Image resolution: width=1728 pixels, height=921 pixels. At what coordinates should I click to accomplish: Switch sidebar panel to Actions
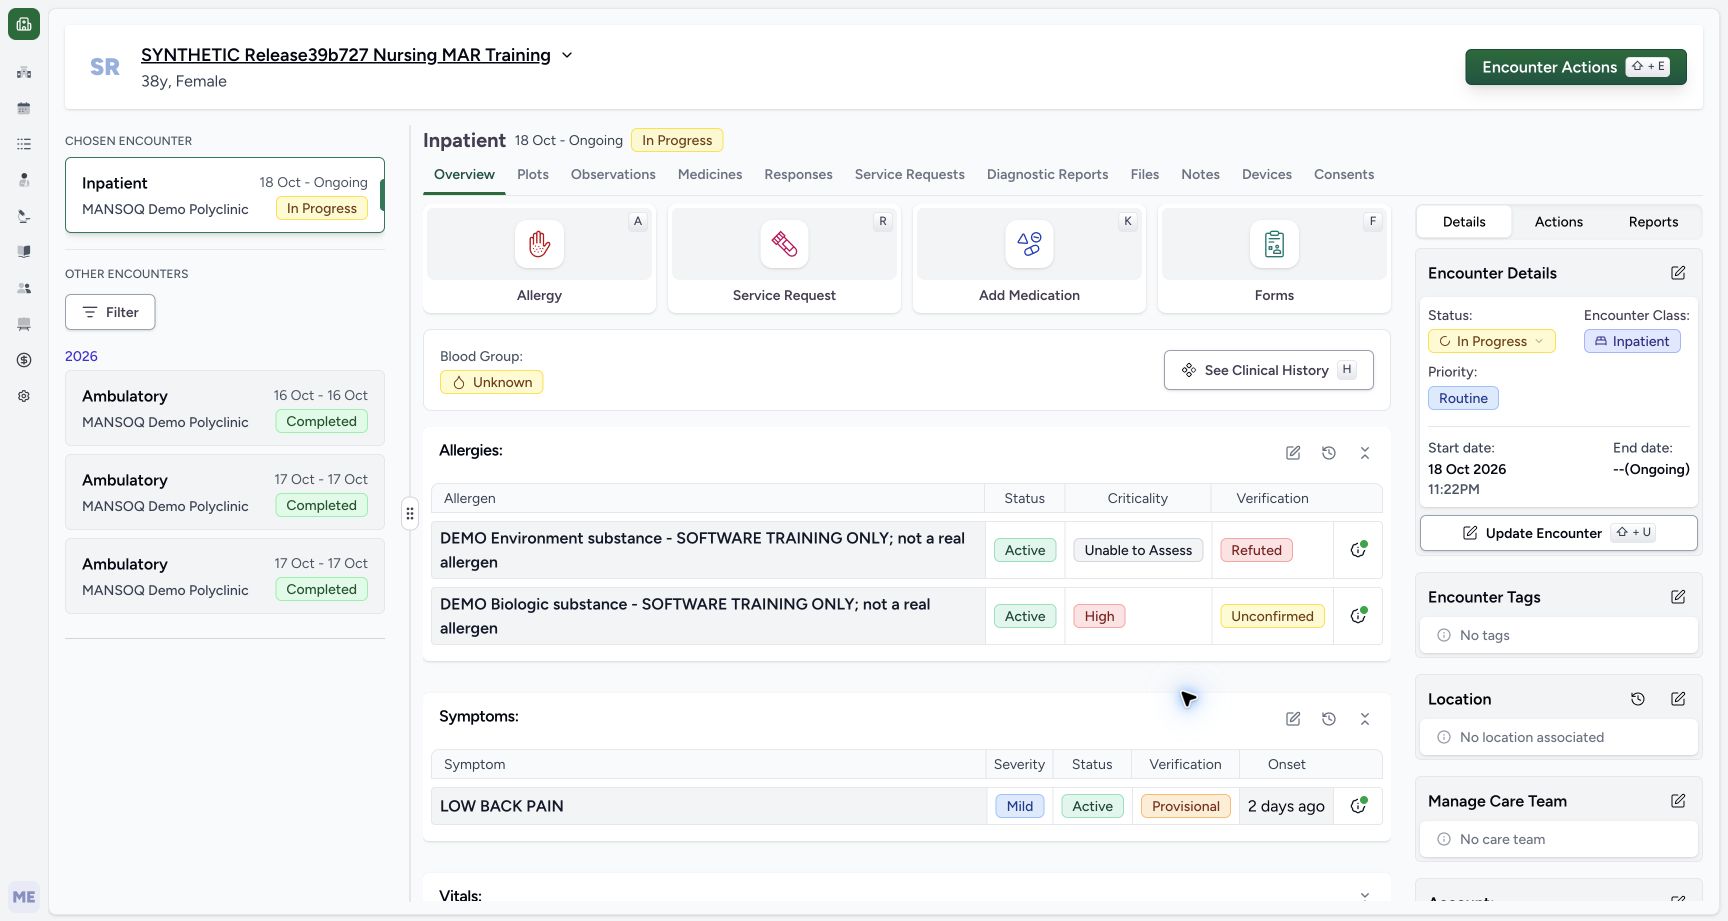tap(1558, 222)
